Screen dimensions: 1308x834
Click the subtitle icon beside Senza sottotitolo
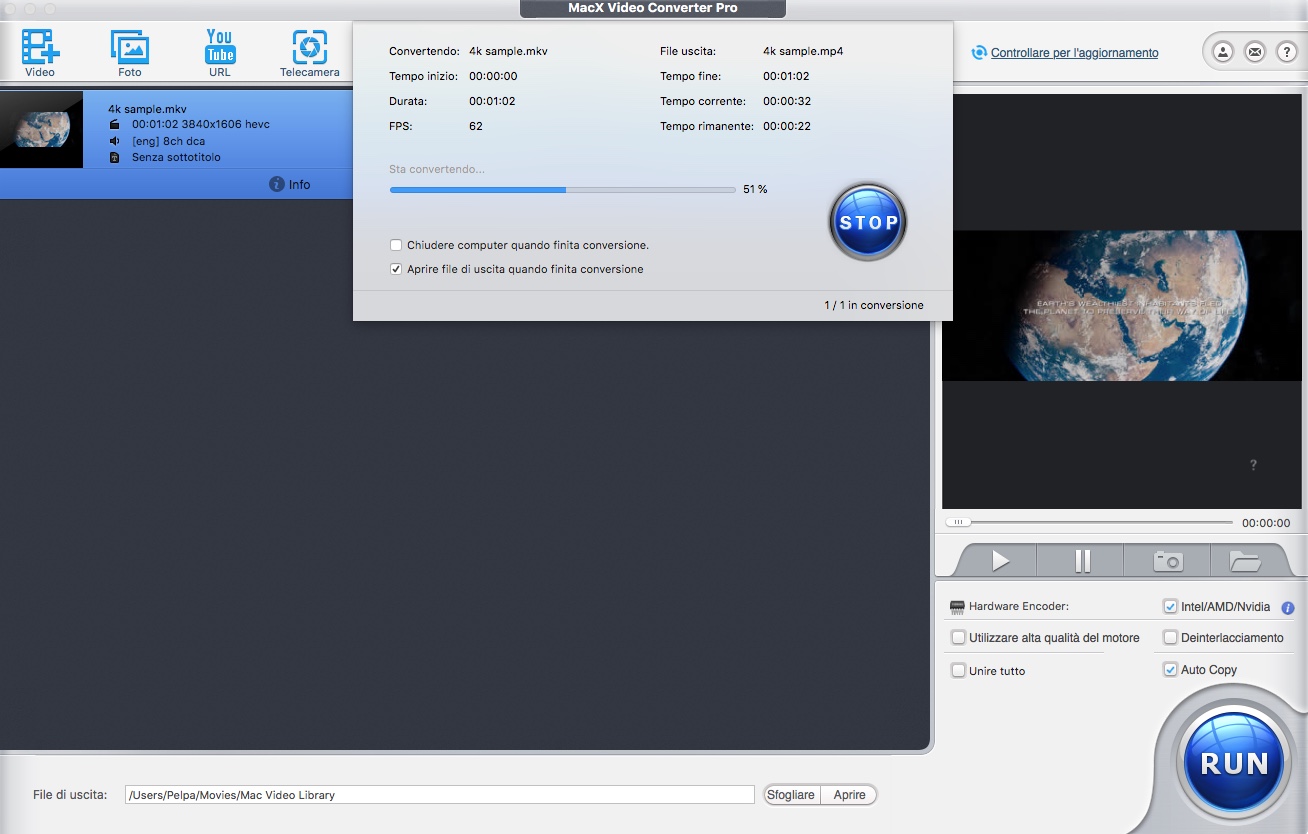coord(115,157)
